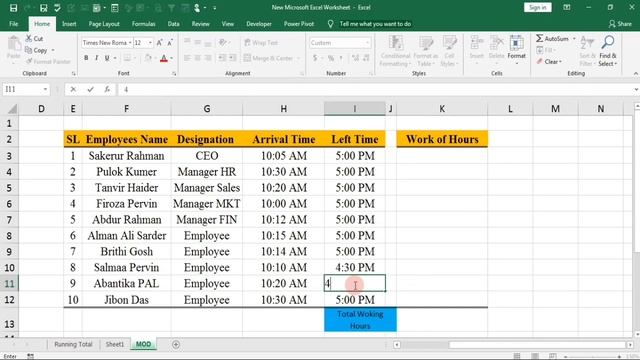Open the Ribbon Display Options icon
The height and width of the screenshot is (360, 640).
pos(567,8)
